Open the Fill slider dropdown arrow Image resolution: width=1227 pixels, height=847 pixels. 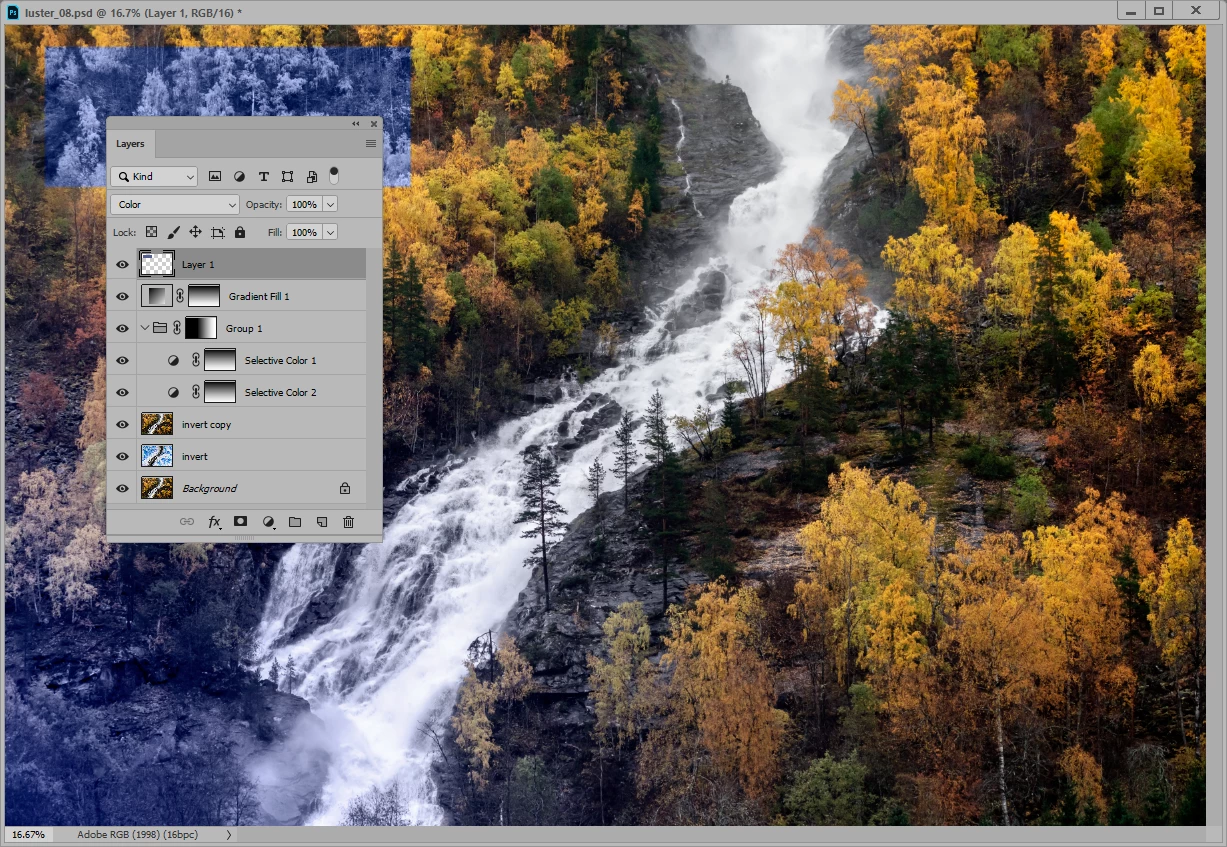pyautogui.click(x=330, y=232)
